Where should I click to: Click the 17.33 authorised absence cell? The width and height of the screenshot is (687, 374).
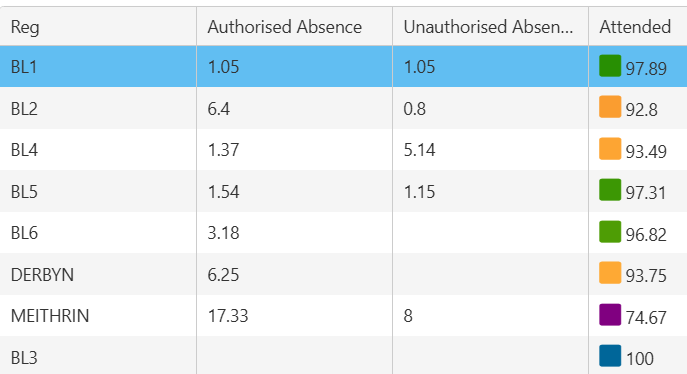[294, 315]
